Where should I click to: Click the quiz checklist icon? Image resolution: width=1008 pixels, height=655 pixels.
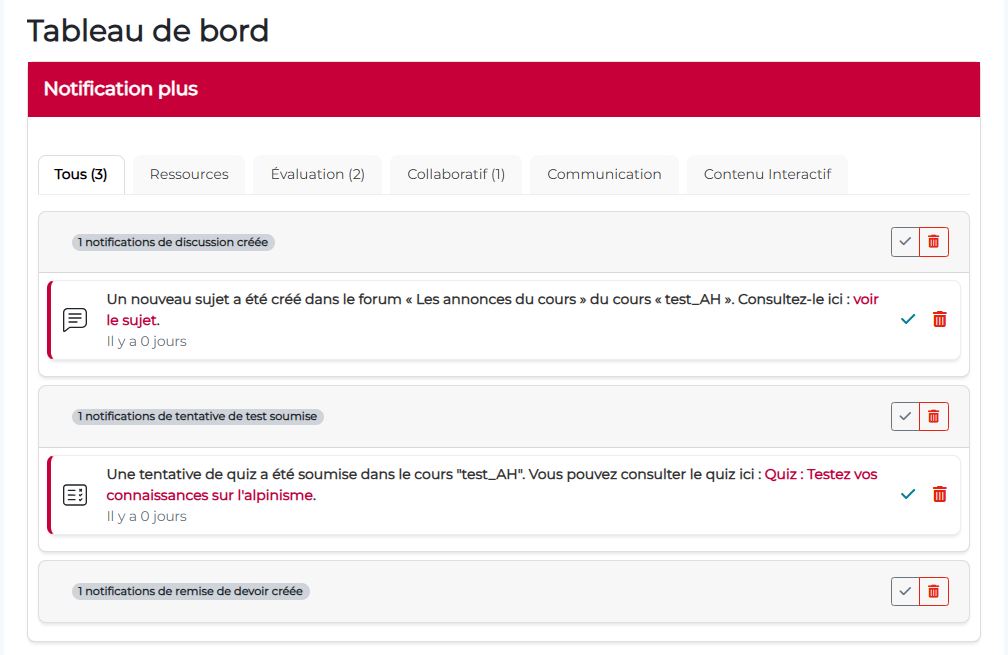[75, 495]
